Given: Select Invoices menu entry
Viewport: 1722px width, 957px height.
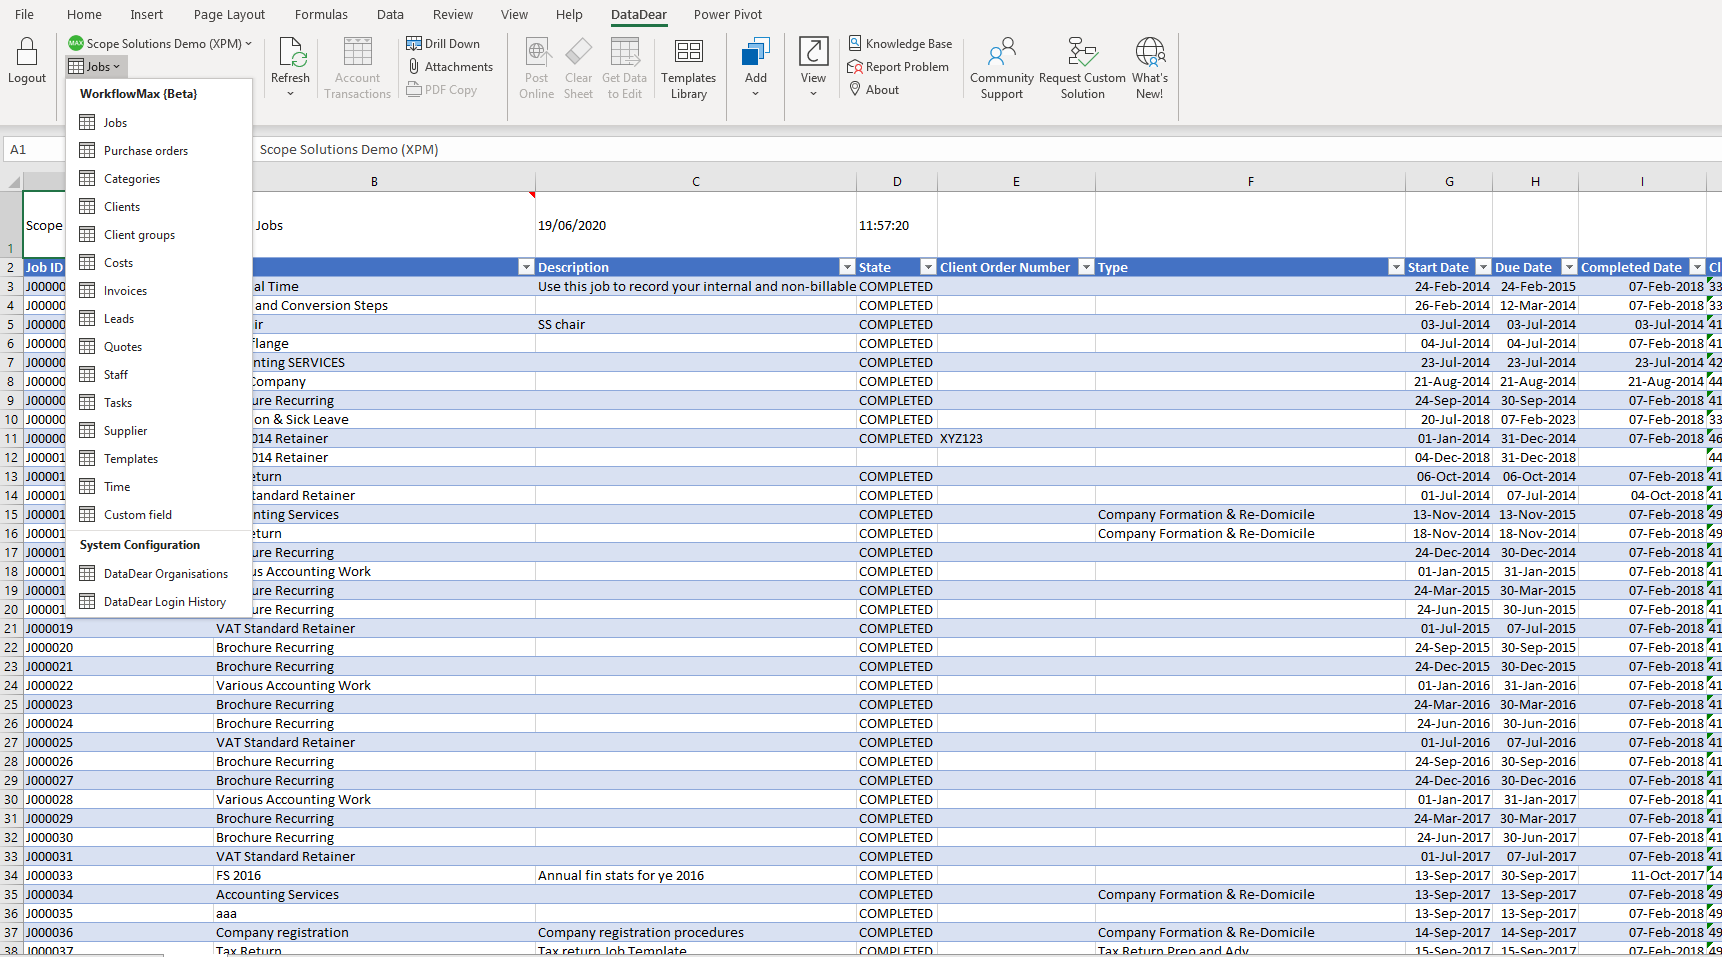Looking at the screenshot, I should [159, 291].
